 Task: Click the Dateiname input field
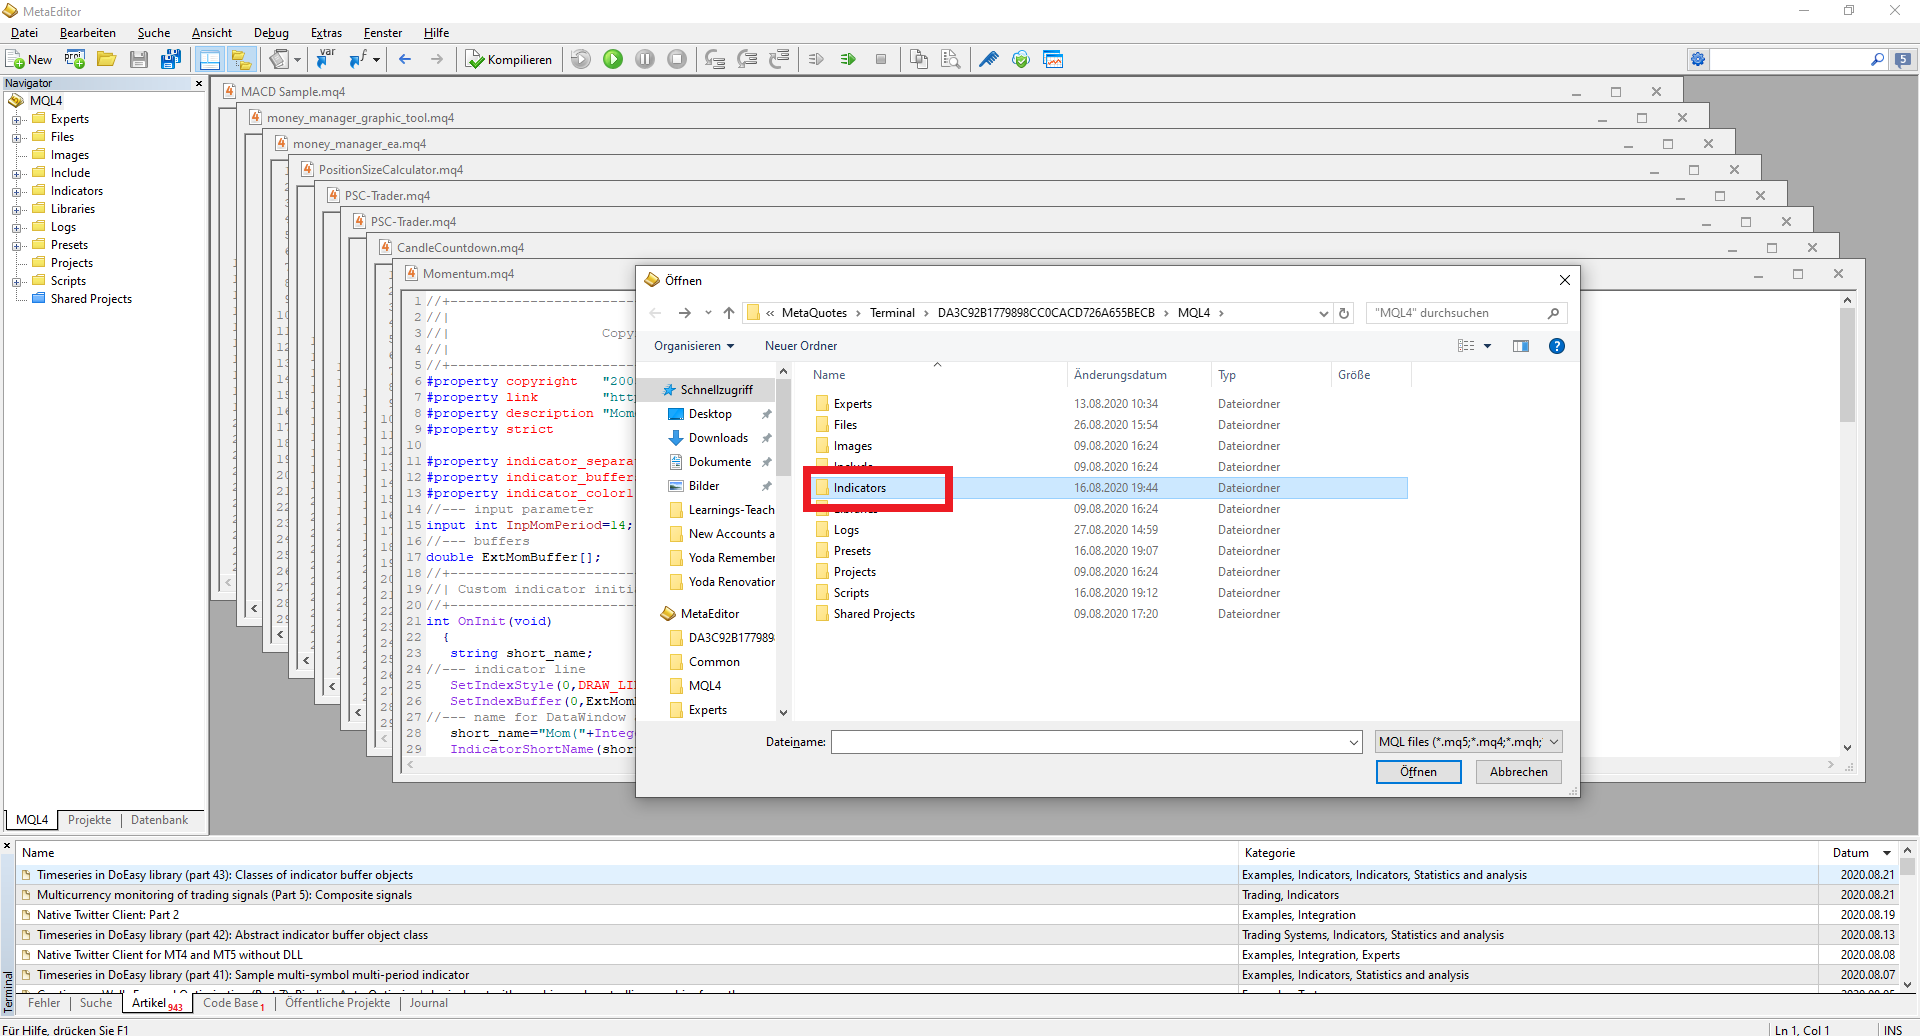[x=1090, y=742]
